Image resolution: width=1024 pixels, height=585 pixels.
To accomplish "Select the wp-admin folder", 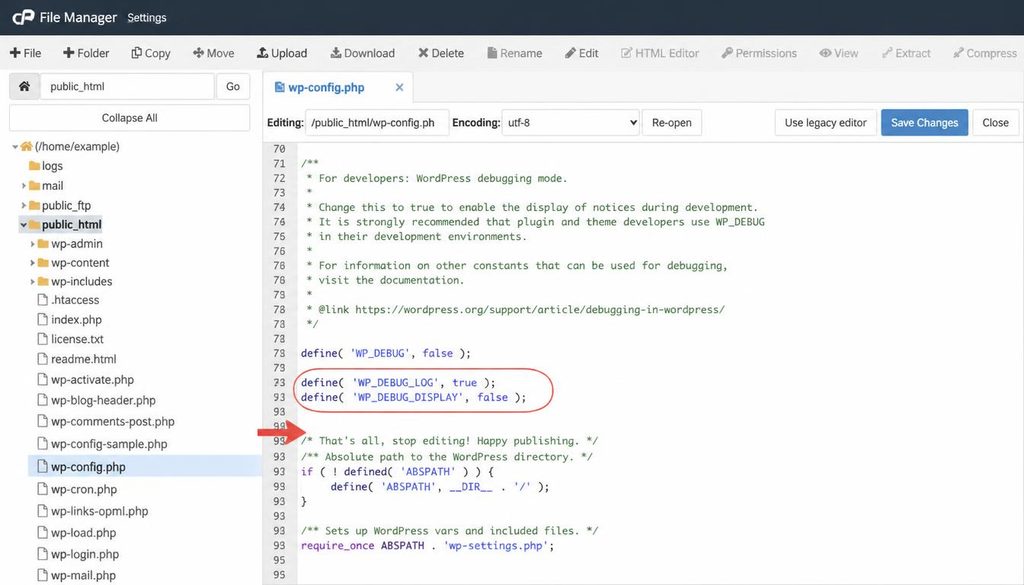I will point(71,244).
